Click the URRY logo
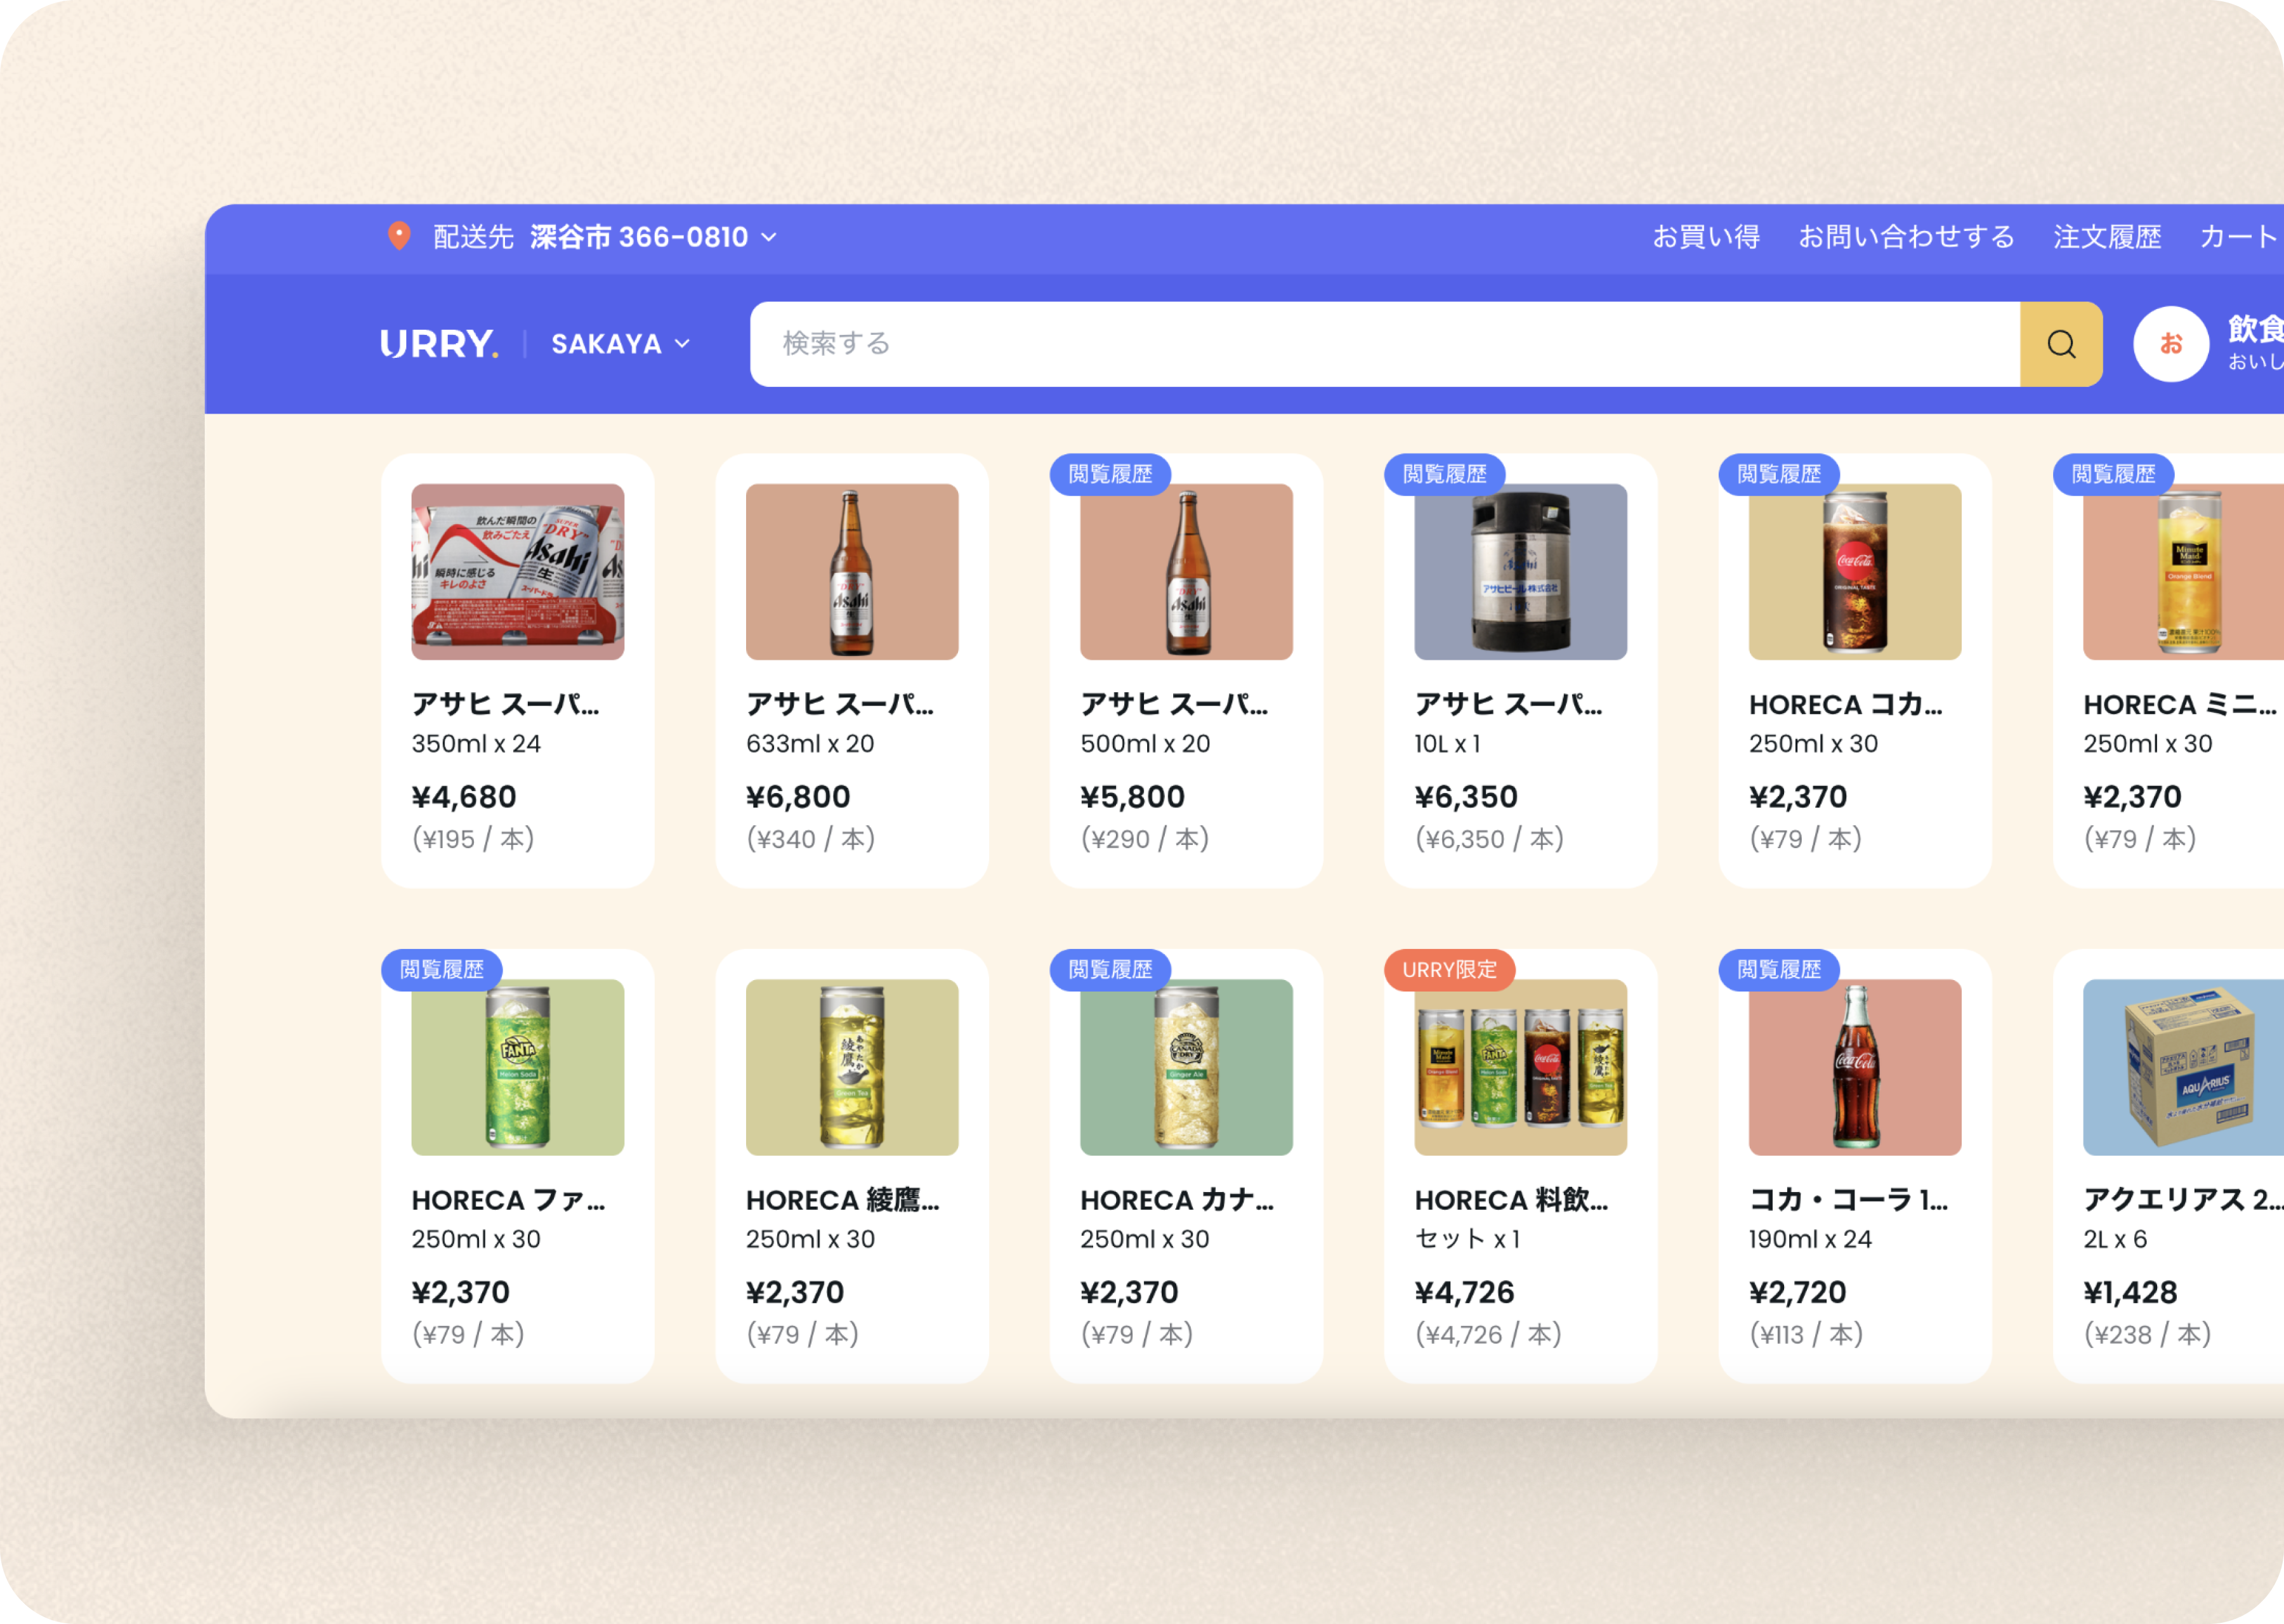 pos(438,344)
